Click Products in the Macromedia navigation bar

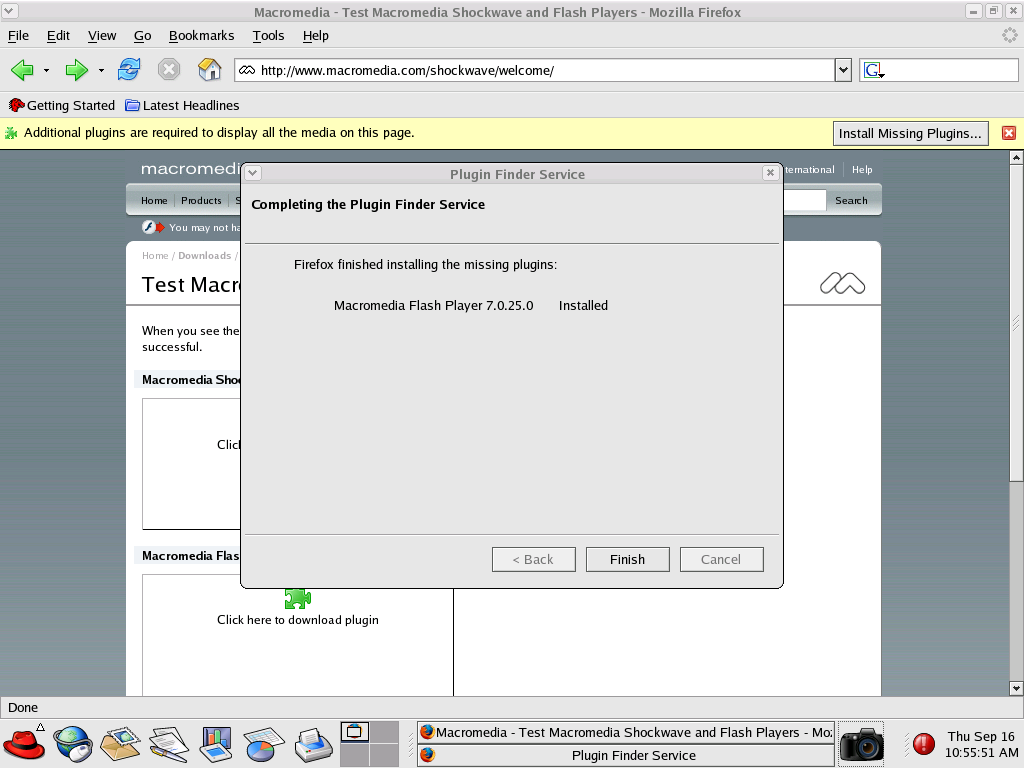(201, 200)
